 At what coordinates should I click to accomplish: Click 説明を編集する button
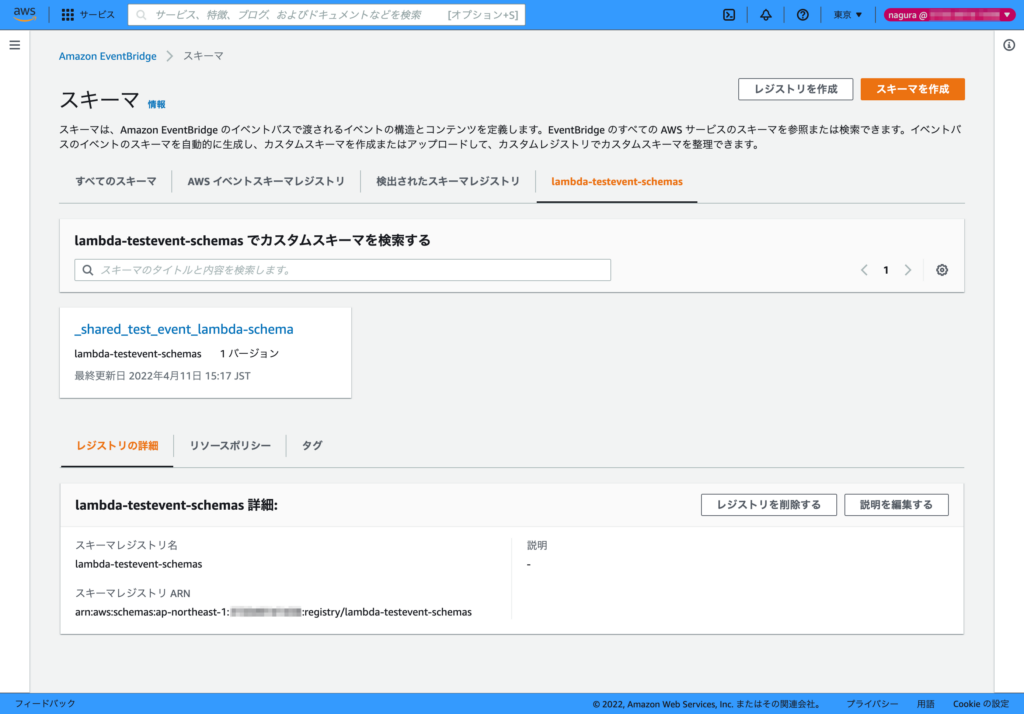pos(896,505)
